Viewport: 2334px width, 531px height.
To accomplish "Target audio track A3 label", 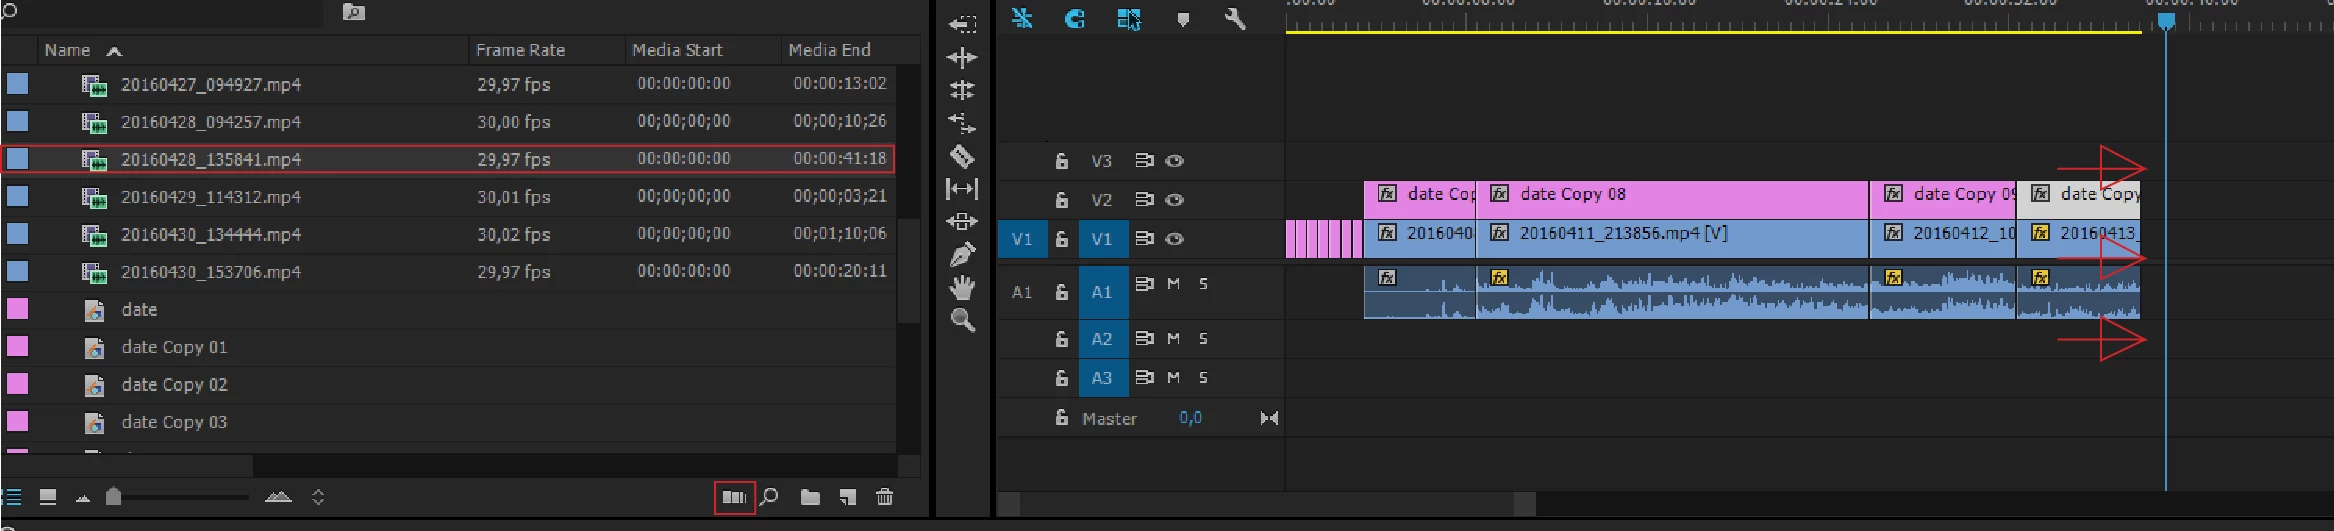I will (1102, 378).
